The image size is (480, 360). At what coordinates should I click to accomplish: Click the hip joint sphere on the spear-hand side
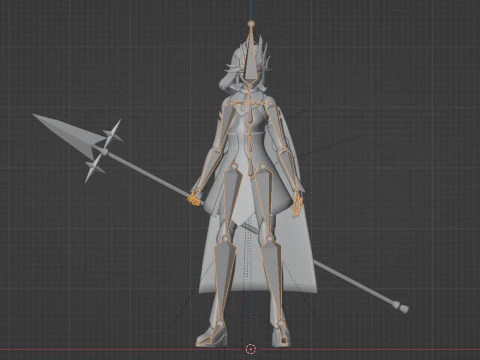[235, 165]
